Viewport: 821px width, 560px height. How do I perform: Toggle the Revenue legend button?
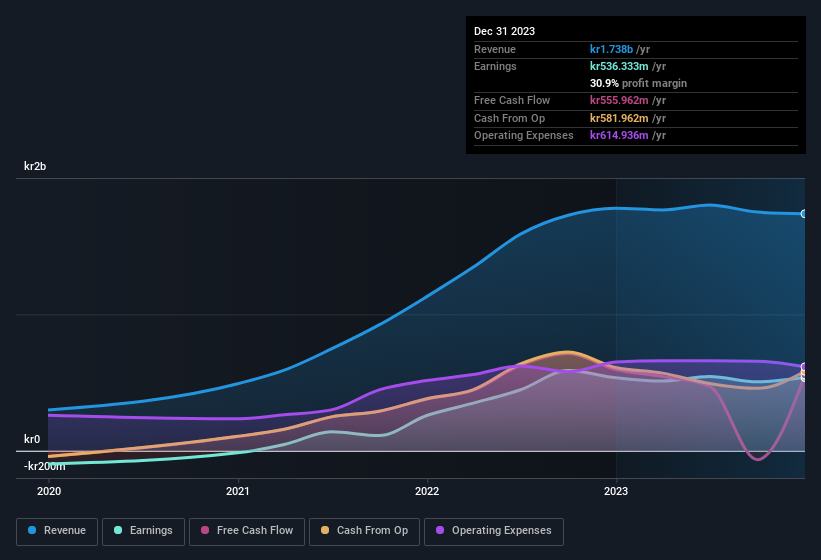57,531
